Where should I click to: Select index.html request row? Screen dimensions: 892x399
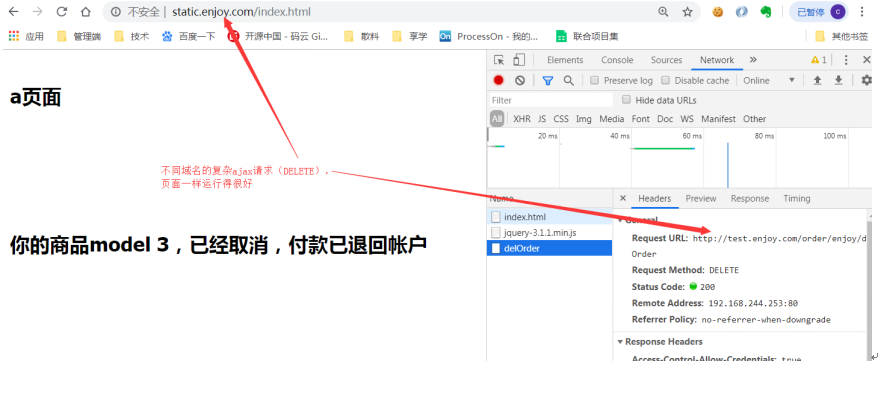(550, 217)
